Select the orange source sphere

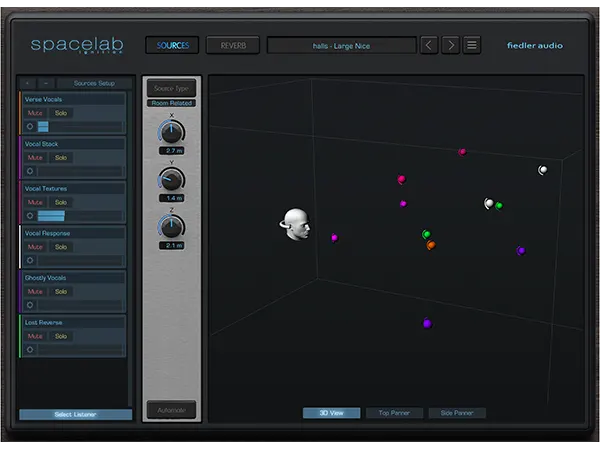(x=431, y=245)
